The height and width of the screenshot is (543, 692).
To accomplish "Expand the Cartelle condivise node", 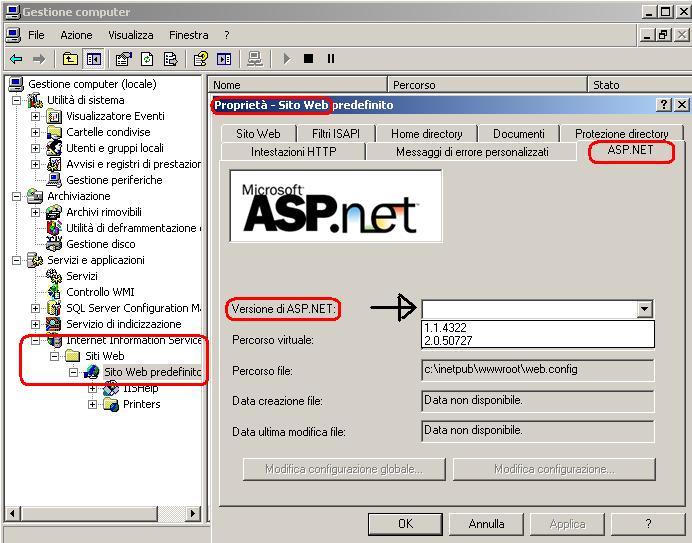I will coord(35,132).
